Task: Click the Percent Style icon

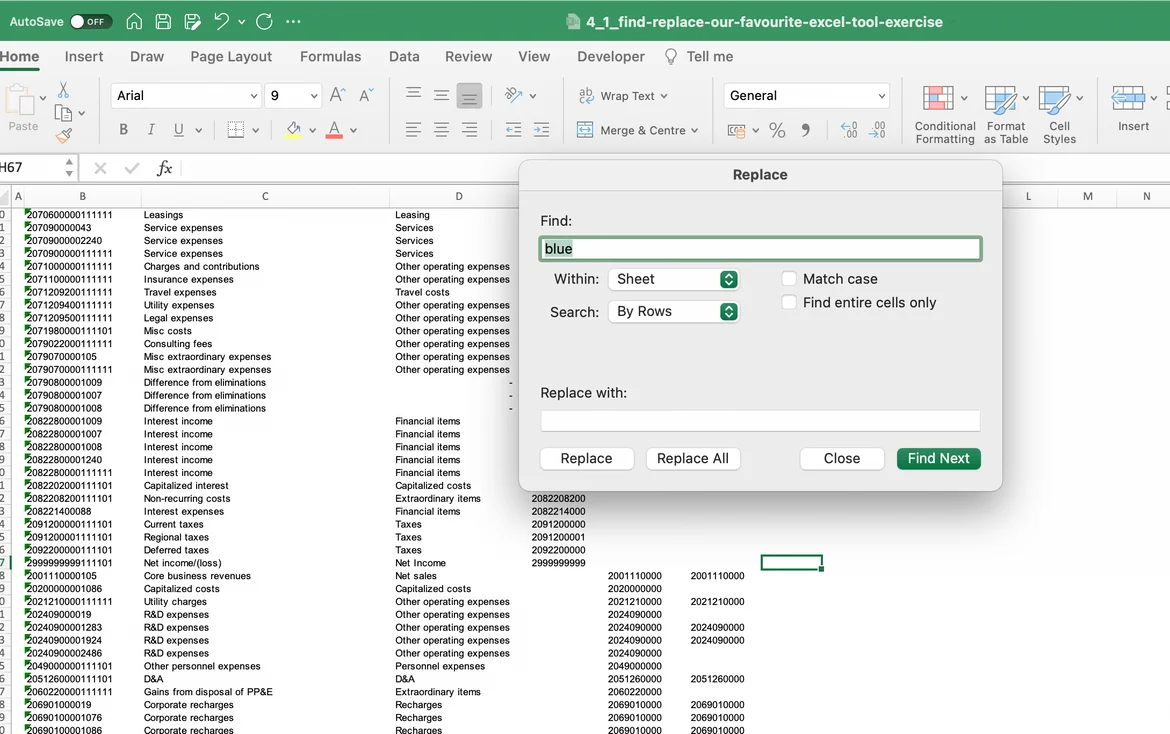Action: tap(777, 130)
